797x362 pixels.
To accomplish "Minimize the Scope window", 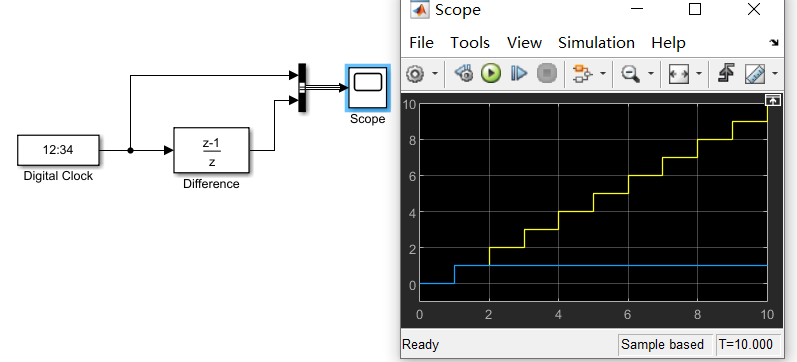I will (x=636, y=9).
